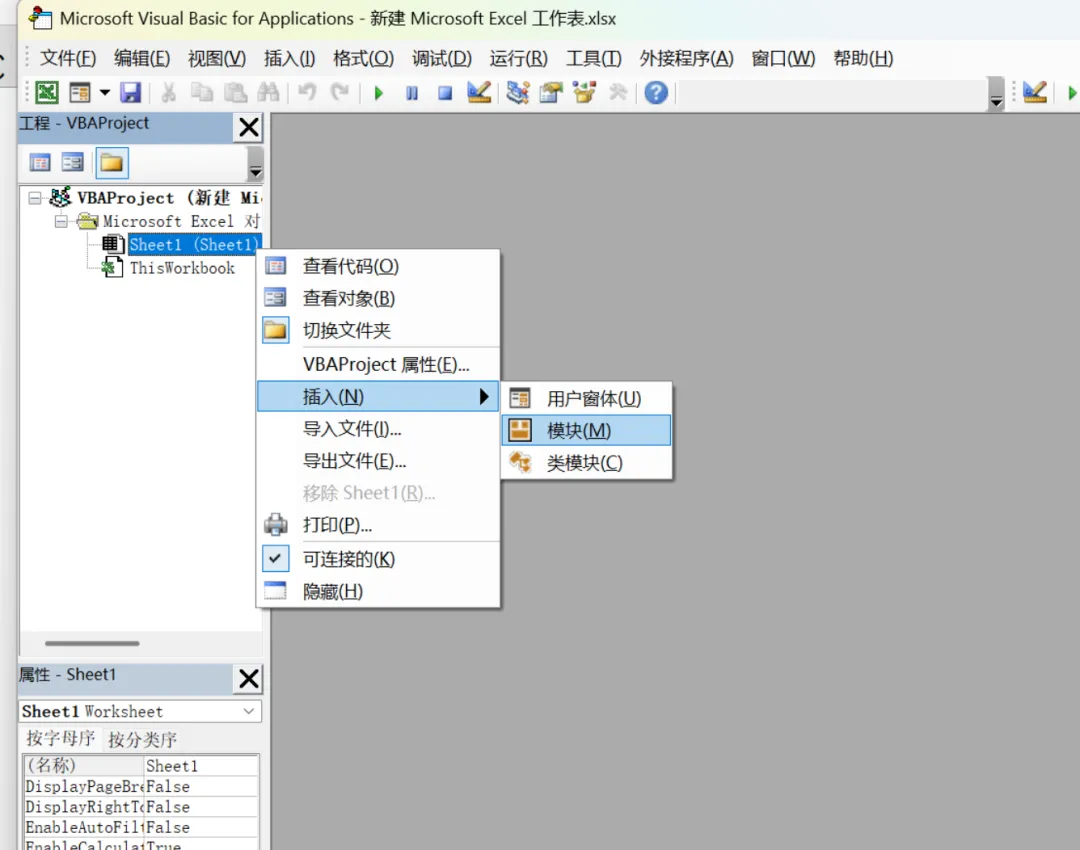Select Sheet1 (Sheet1) in project tree
The width and height of the screenshot is (1080, 850).
click(194, 245)
